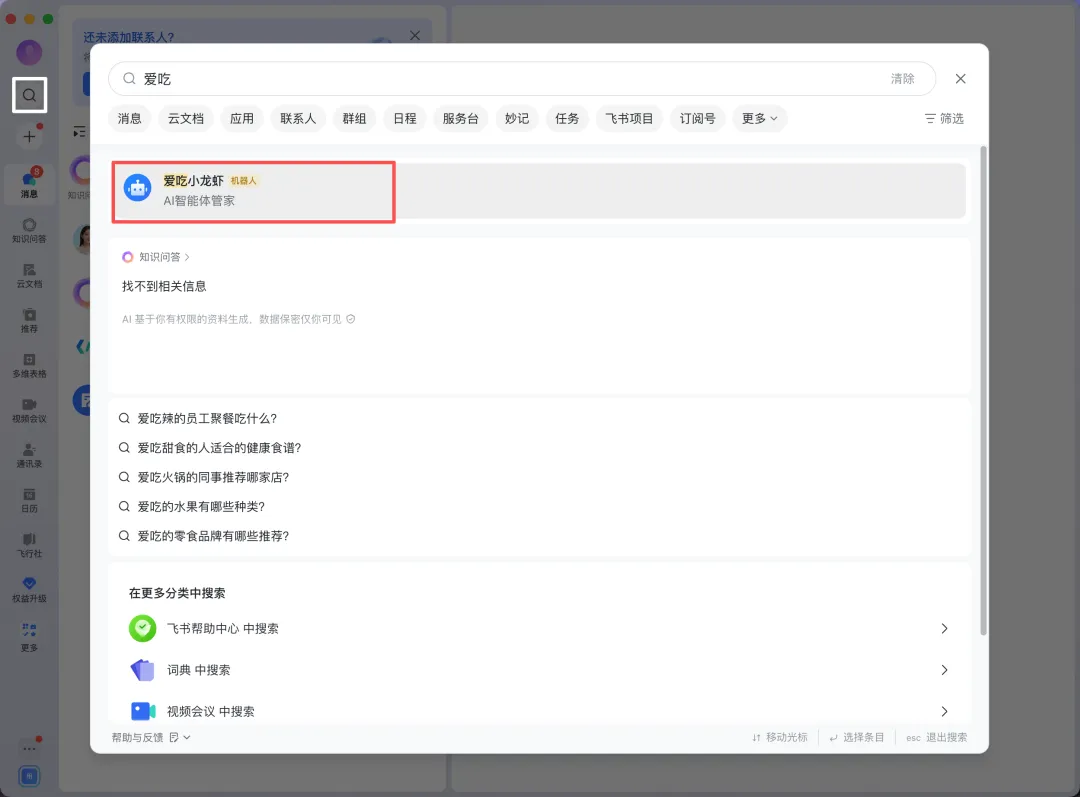1080x797 pixels.
Task: Click the AI智能体管家 subtitle
Action: pos(199,200)
